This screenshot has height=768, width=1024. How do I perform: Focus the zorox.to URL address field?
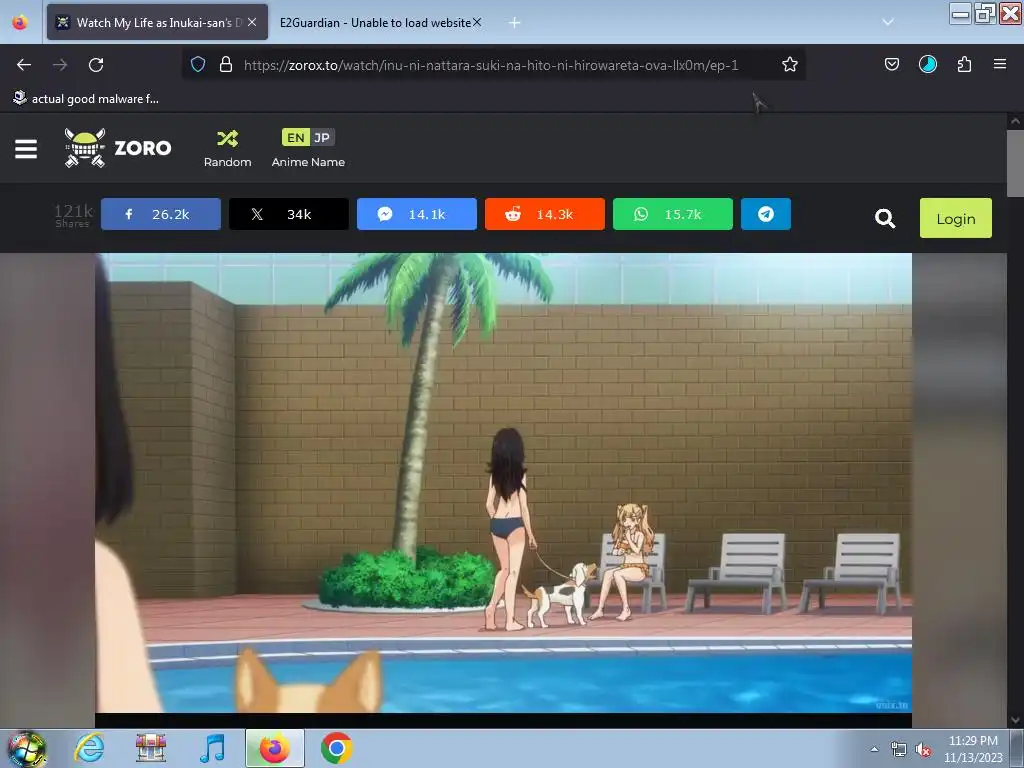point(491,65)
